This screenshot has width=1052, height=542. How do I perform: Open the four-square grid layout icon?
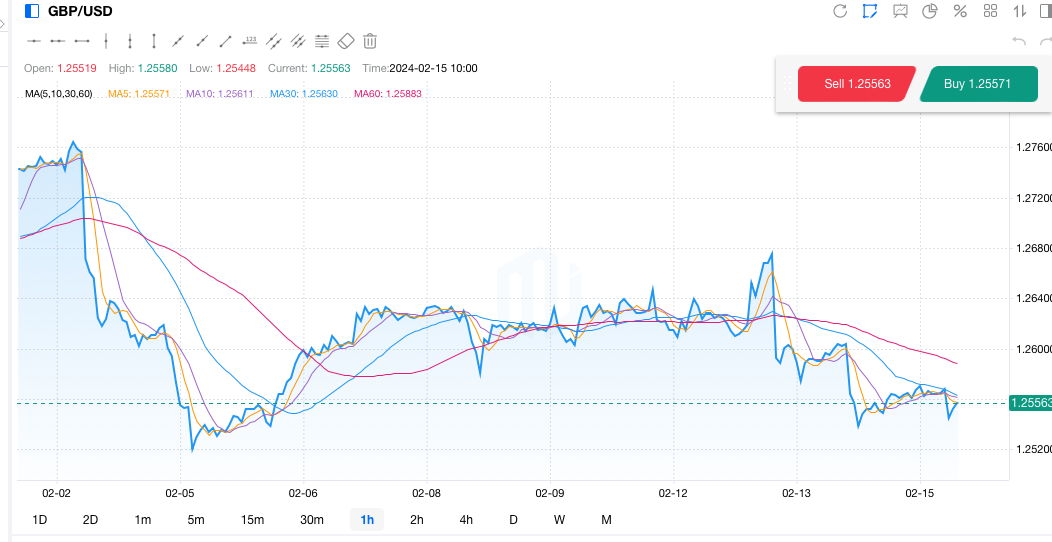[990, 11]
